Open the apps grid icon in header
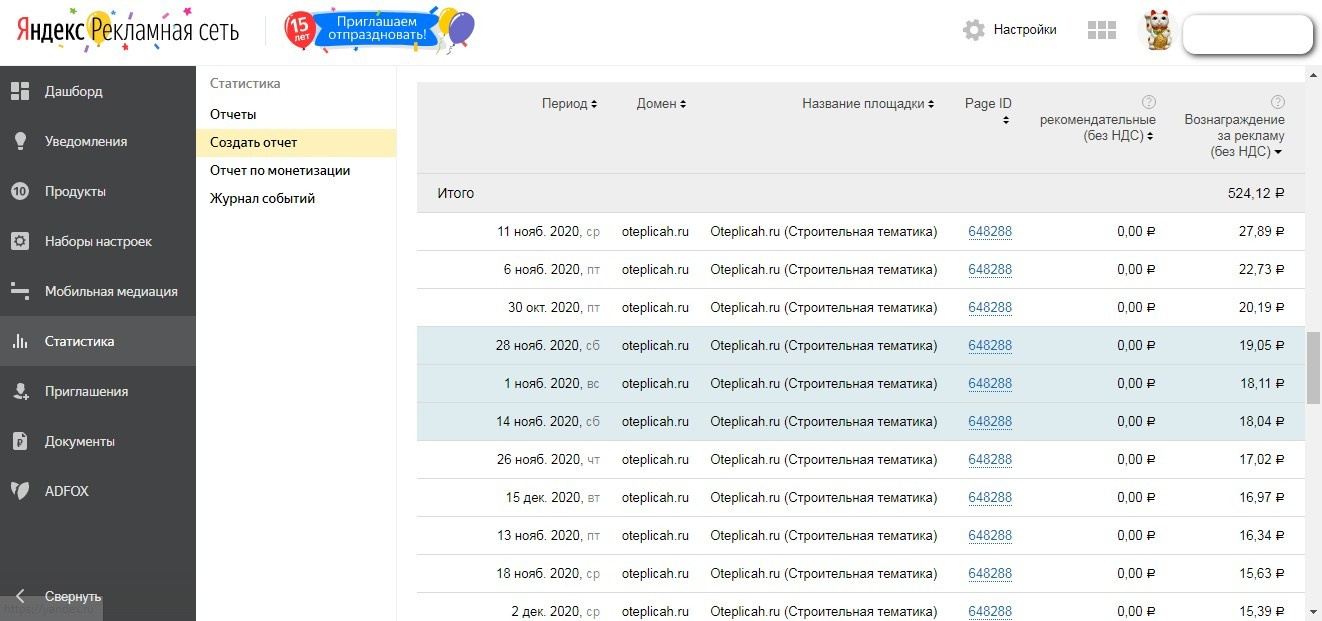The height and width of the screenshot is (621, 1322). pos(1101,30)
